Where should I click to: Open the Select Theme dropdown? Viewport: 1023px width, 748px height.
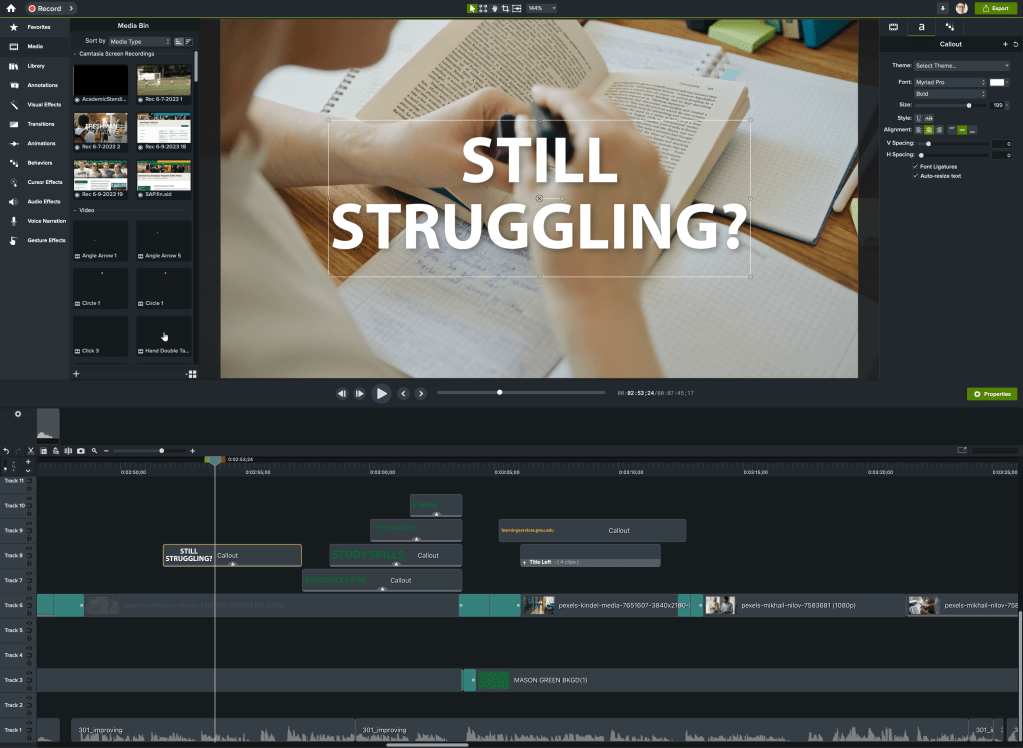[958, 65]
